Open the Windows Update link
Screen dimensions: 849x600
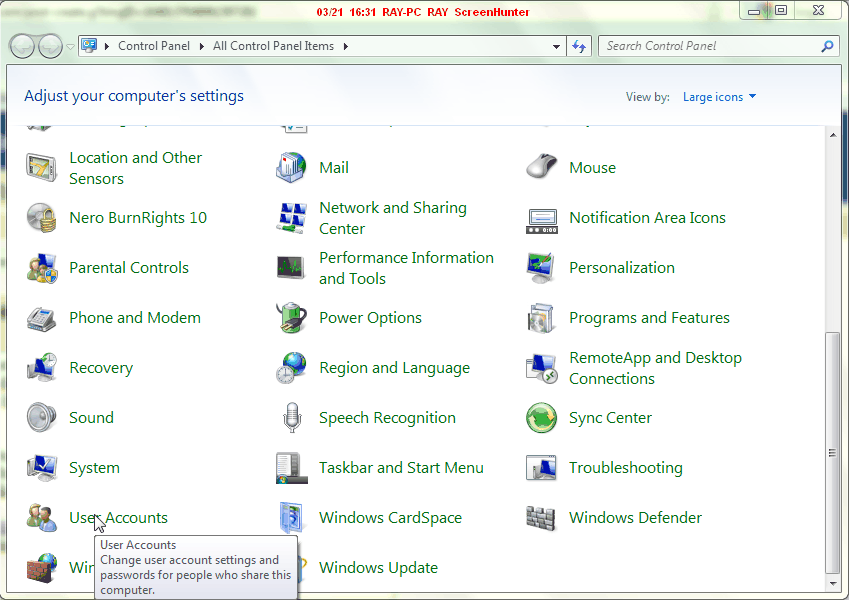pos(378,568)
